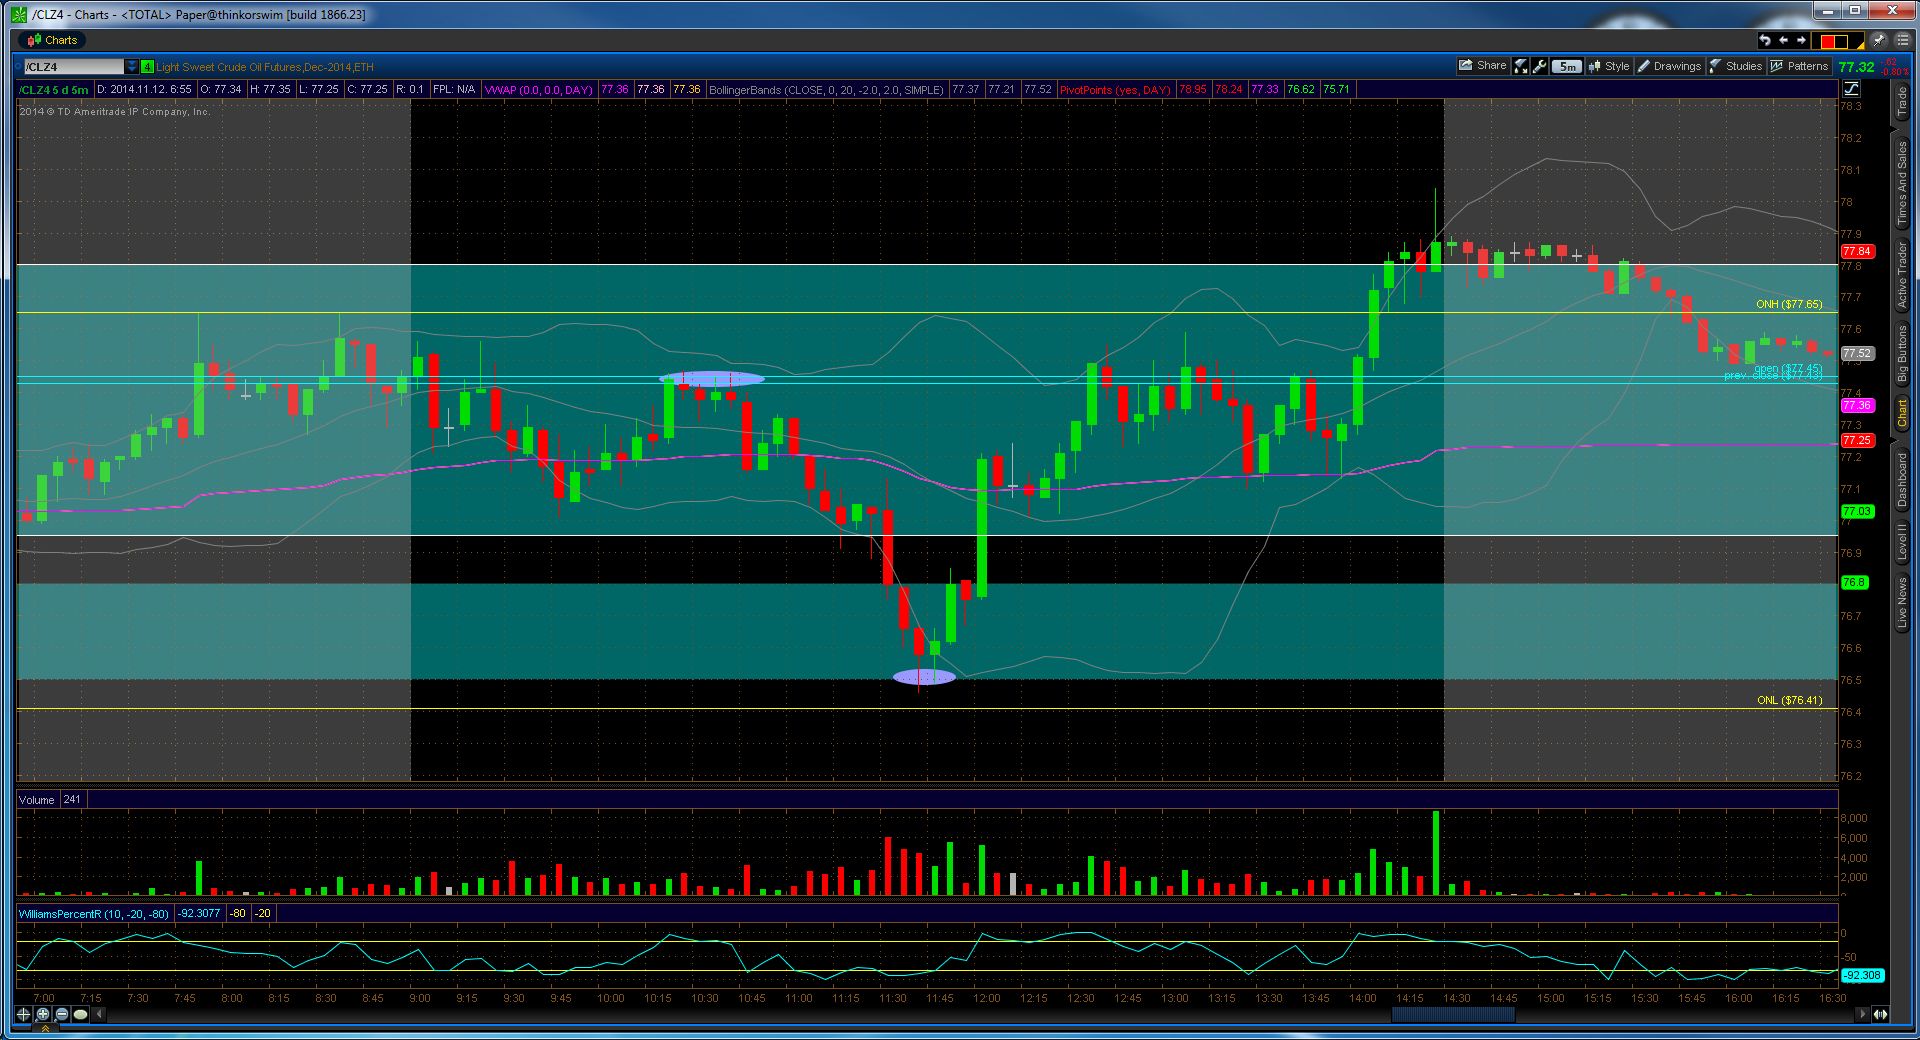
Task: Click the expand time axis icon at bottom right
Action: pyautogui.click(x=1879, y=1014)
